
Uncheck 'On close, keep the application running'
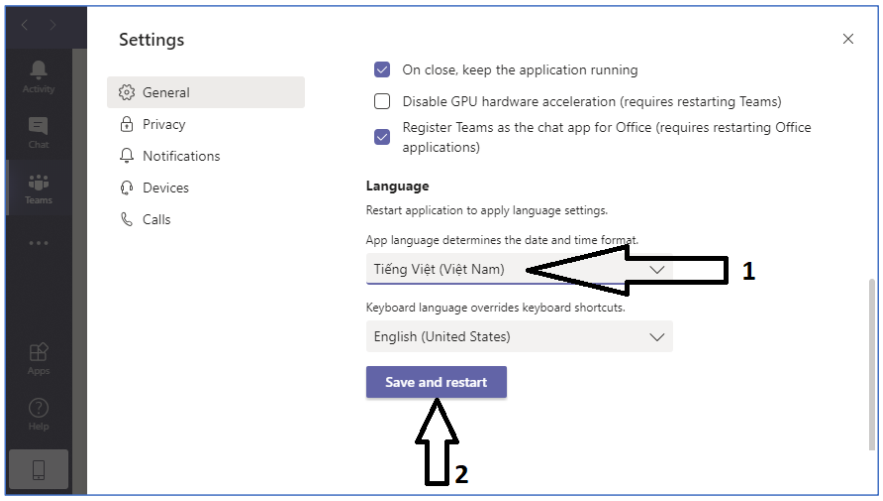coord(381,70)
